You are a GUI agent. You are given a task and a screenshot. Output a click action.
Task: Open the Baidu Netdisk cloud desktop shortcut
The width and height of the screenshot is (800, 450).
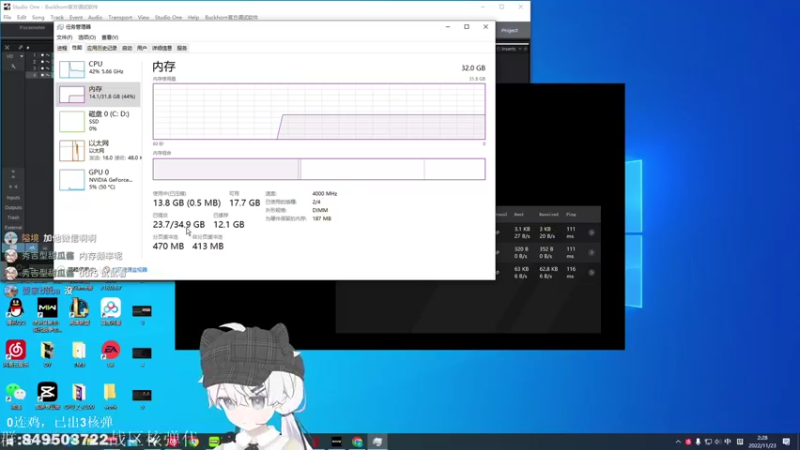(111, 312)
